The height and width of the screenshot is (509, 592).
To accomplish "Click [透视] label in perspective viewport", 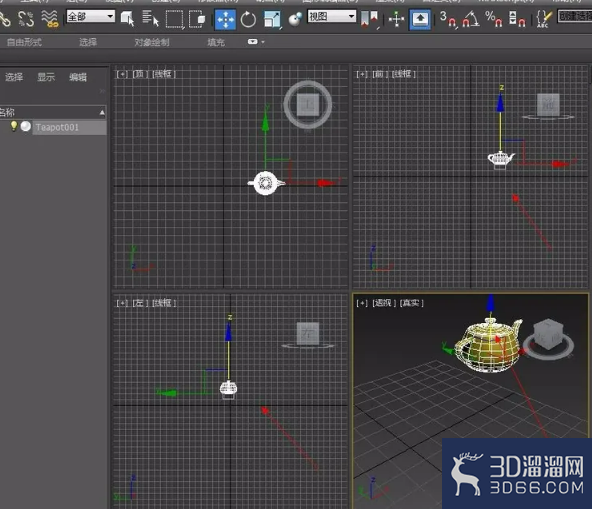I will click(384, 303).
